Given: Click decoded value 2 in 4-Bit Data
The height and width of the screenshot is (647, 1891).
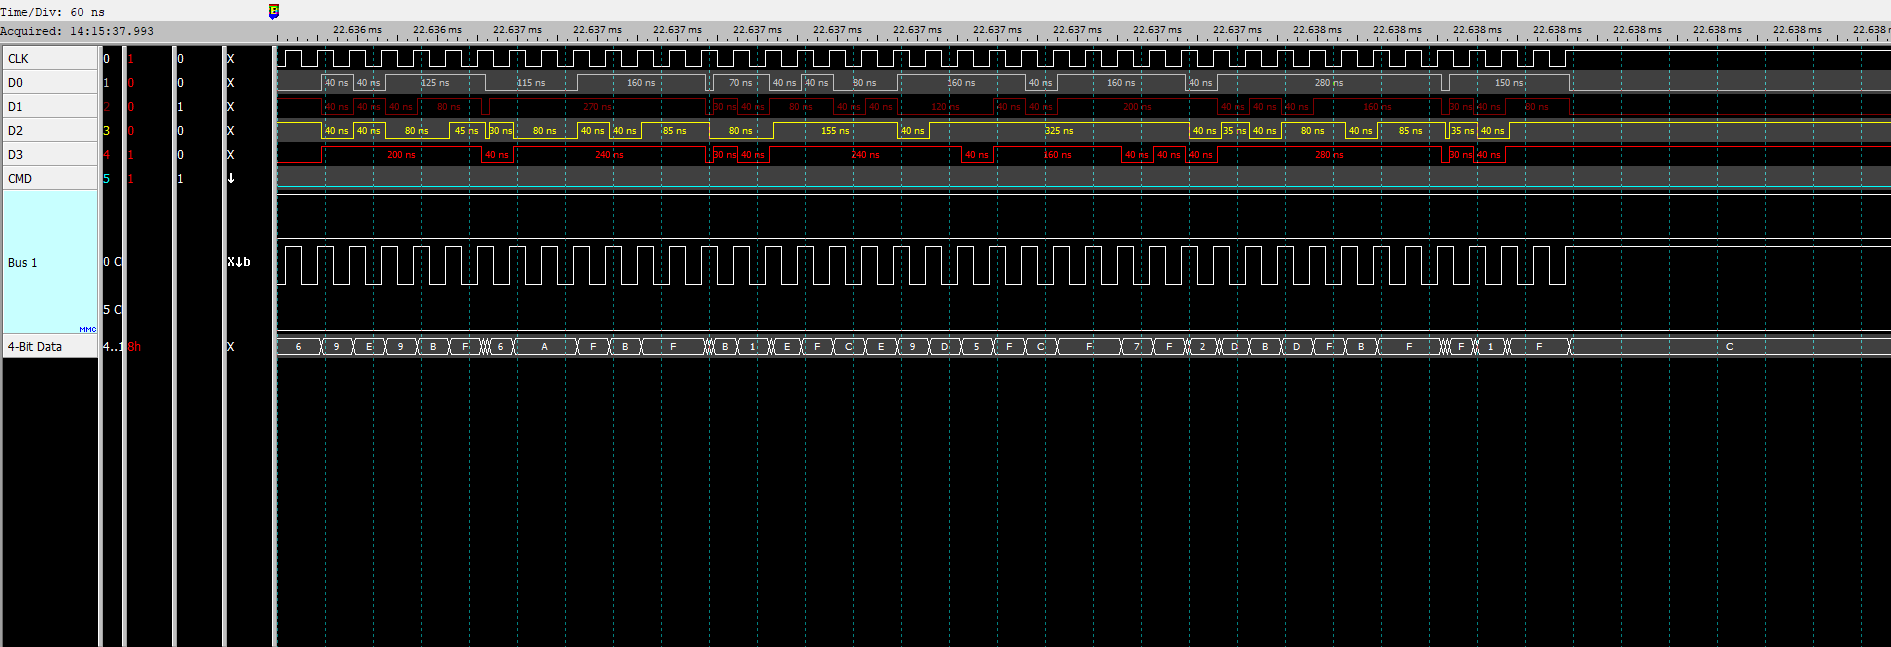Looking at the screenshot, I should tap(1203, 347).
